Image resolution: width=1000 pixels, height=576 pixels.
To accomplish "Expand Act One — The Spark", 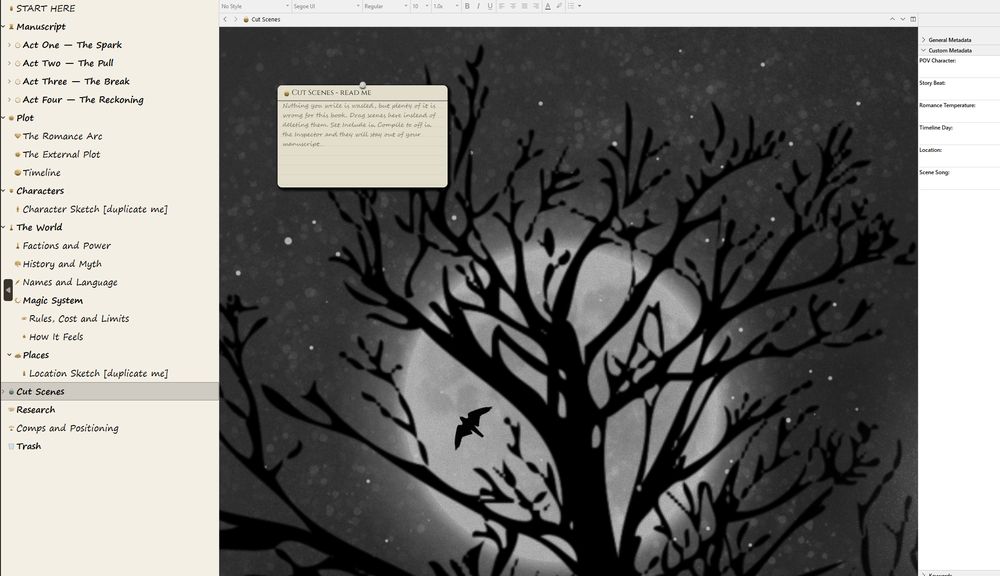I will coord(9,45).
